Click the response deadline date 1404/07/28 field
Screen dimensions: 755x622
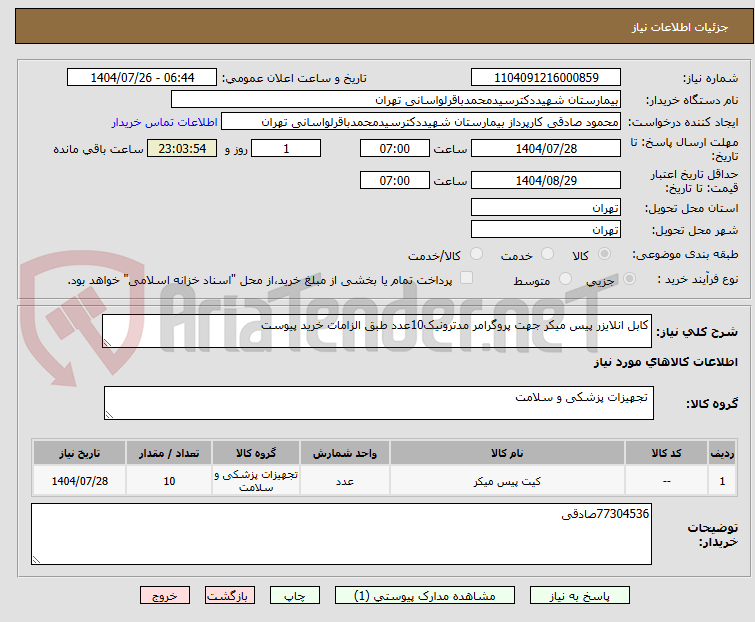point(546,148)
